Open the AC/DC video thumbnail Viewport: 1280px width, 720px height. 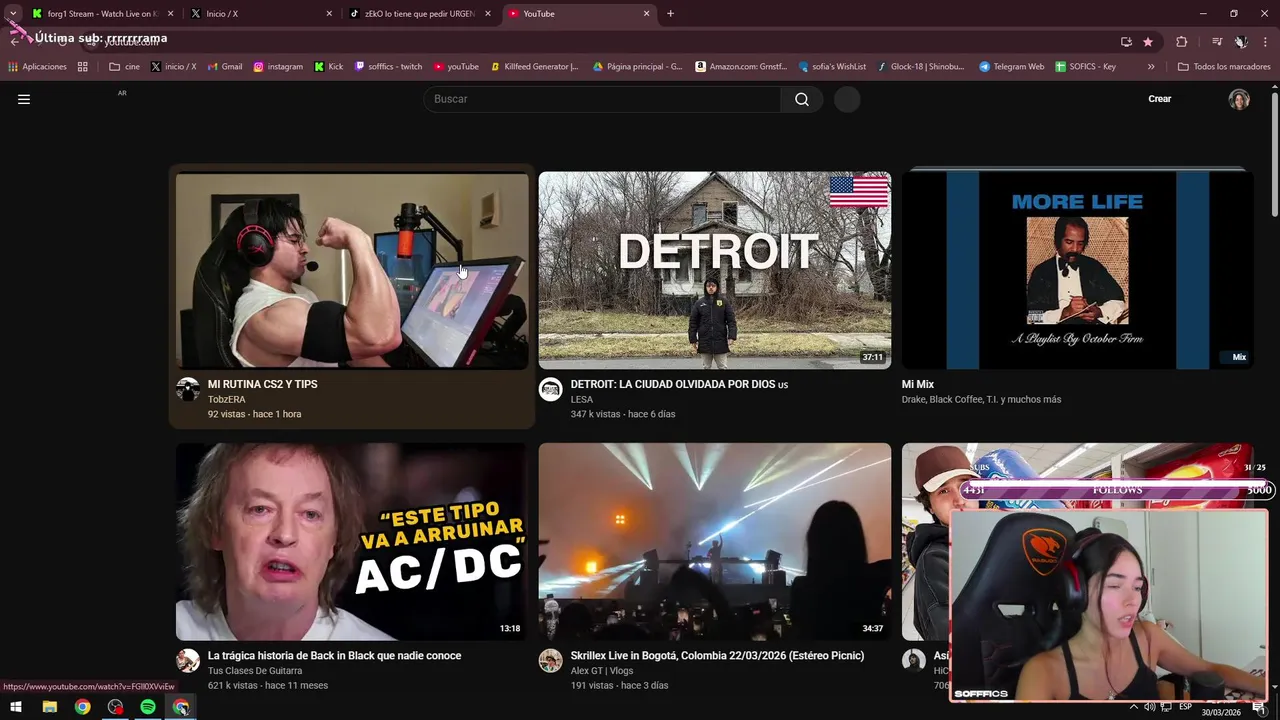tap(352, 541)
